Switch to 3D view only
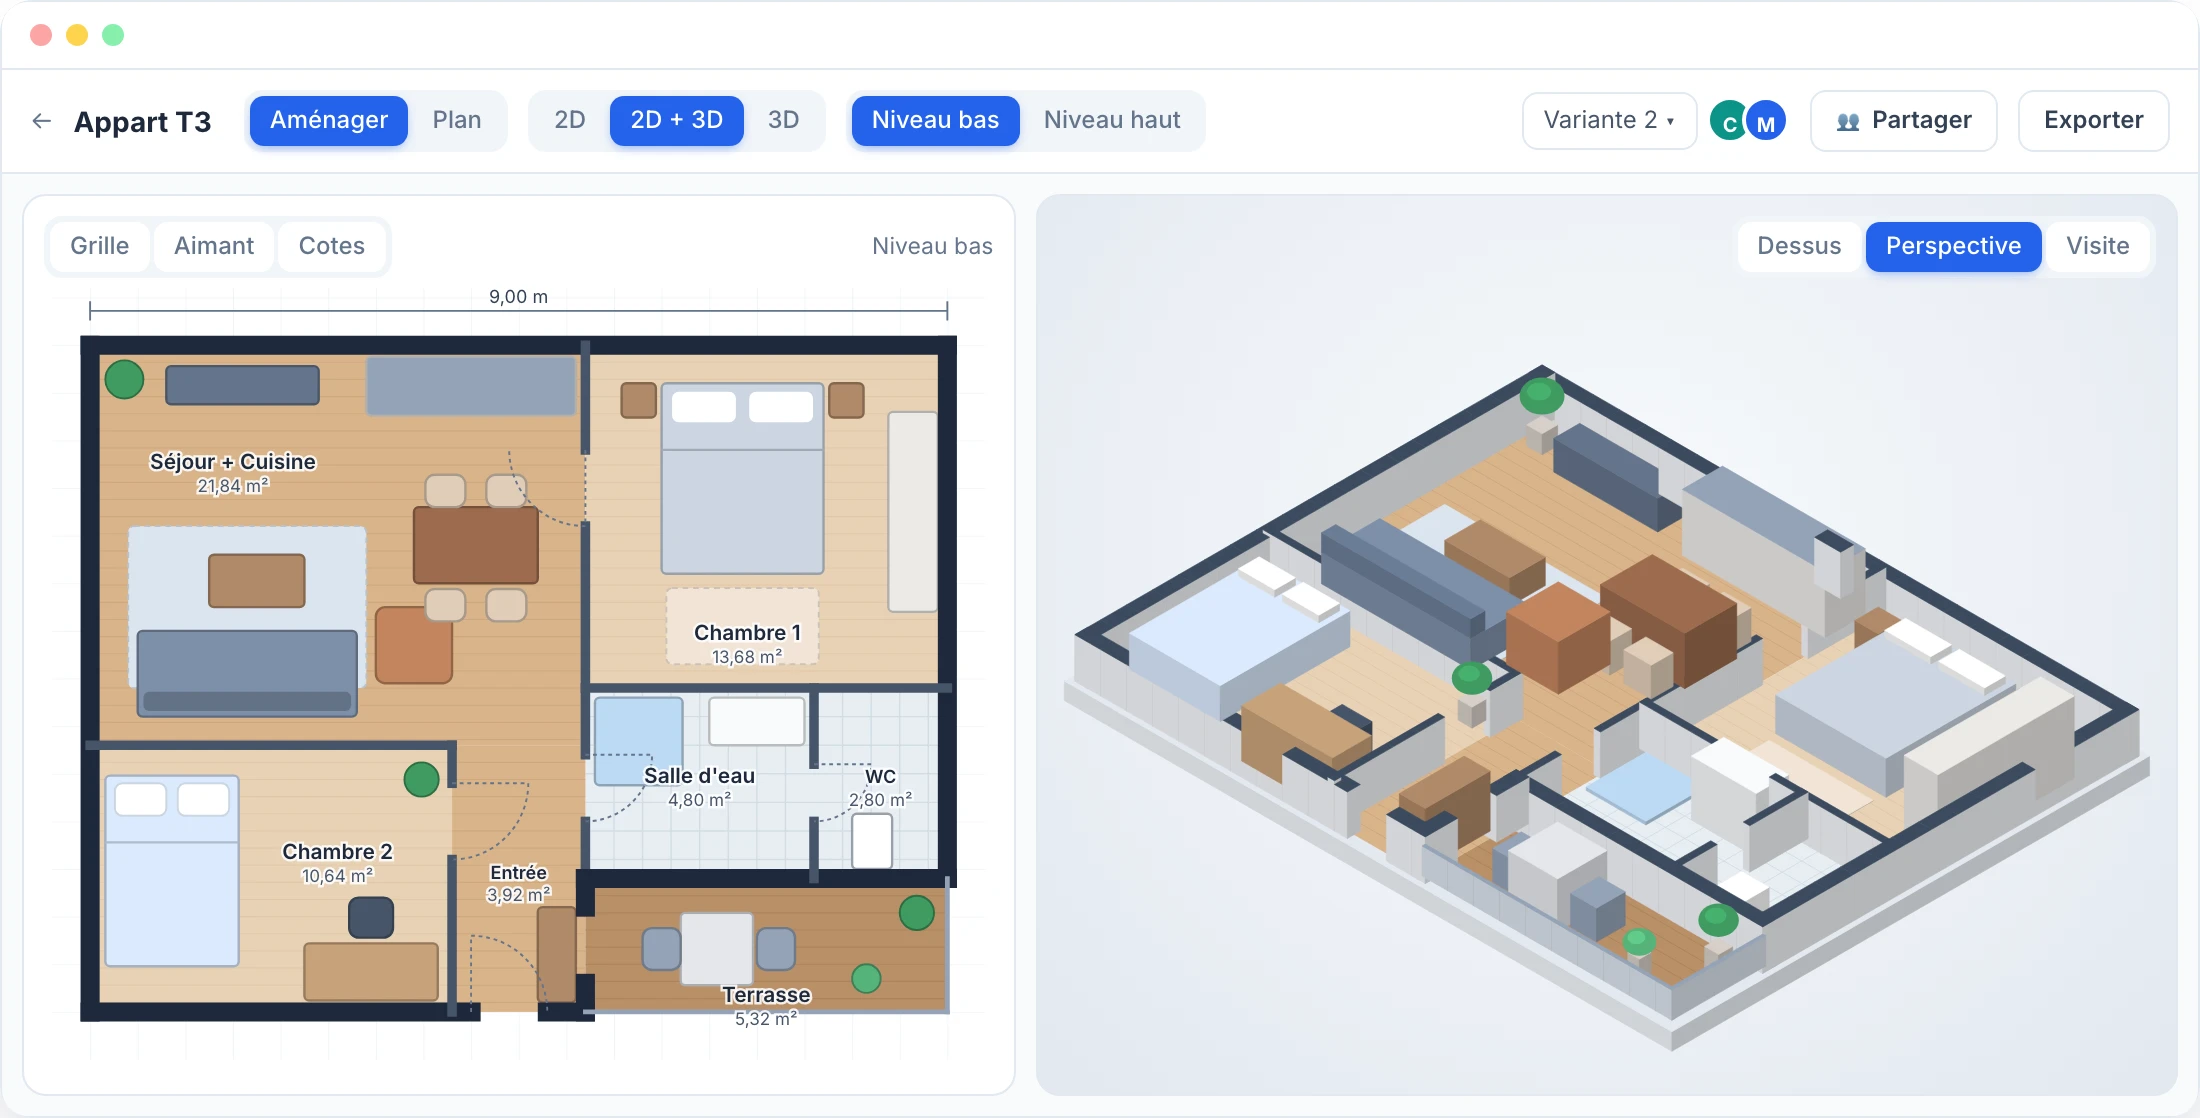This screenshot has height=1118, width=2200. click(783, 121)
